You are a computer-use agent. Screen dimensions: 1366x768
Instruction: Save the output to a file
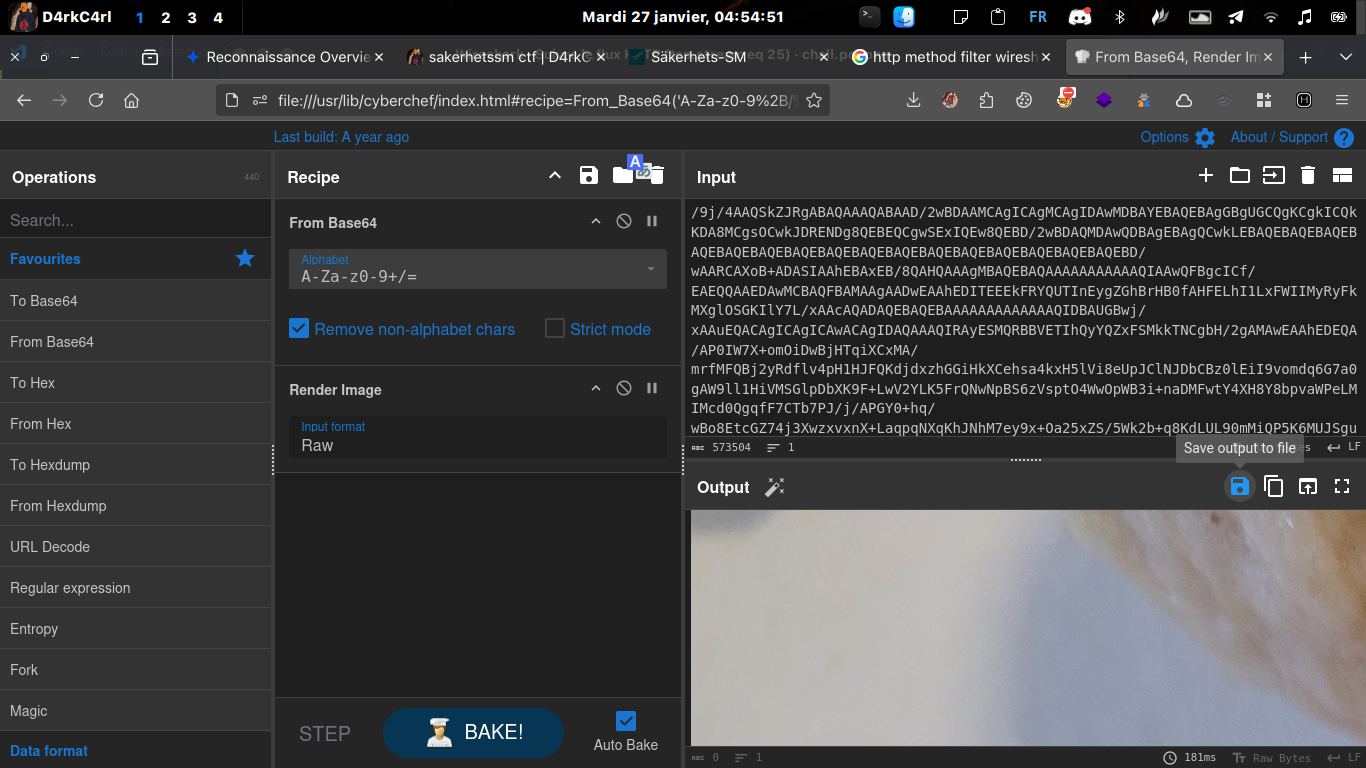[1239, 487]
